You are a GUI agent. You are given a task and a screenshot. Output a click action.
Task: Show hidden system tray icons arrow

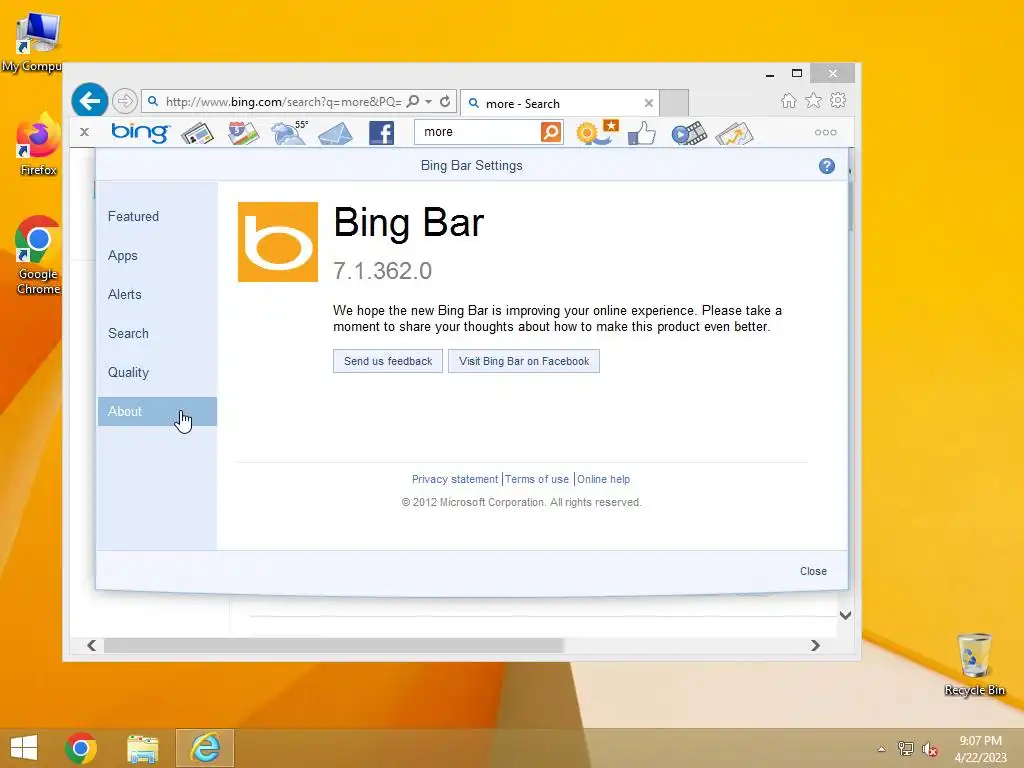pos(881,749)
